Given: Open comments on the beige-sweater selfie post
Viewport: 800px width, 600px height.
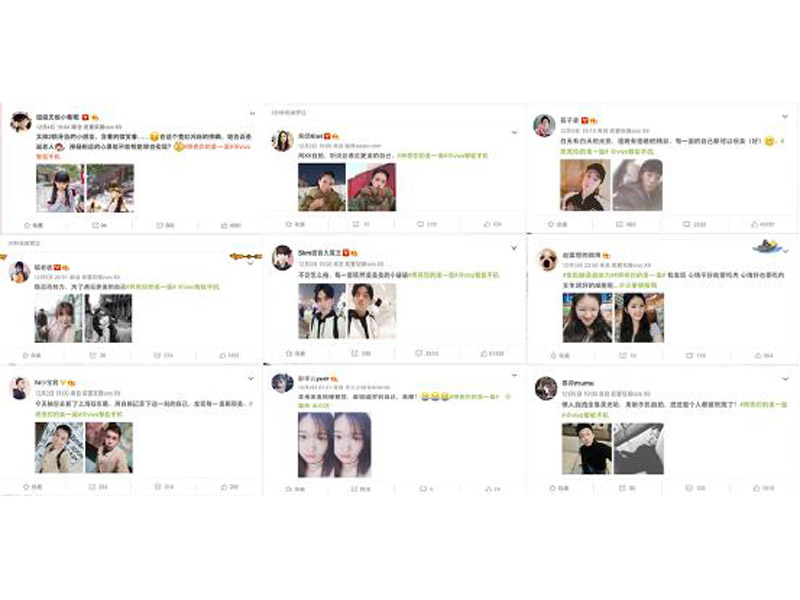Looking at the screenshot, I should click(164, 487).
